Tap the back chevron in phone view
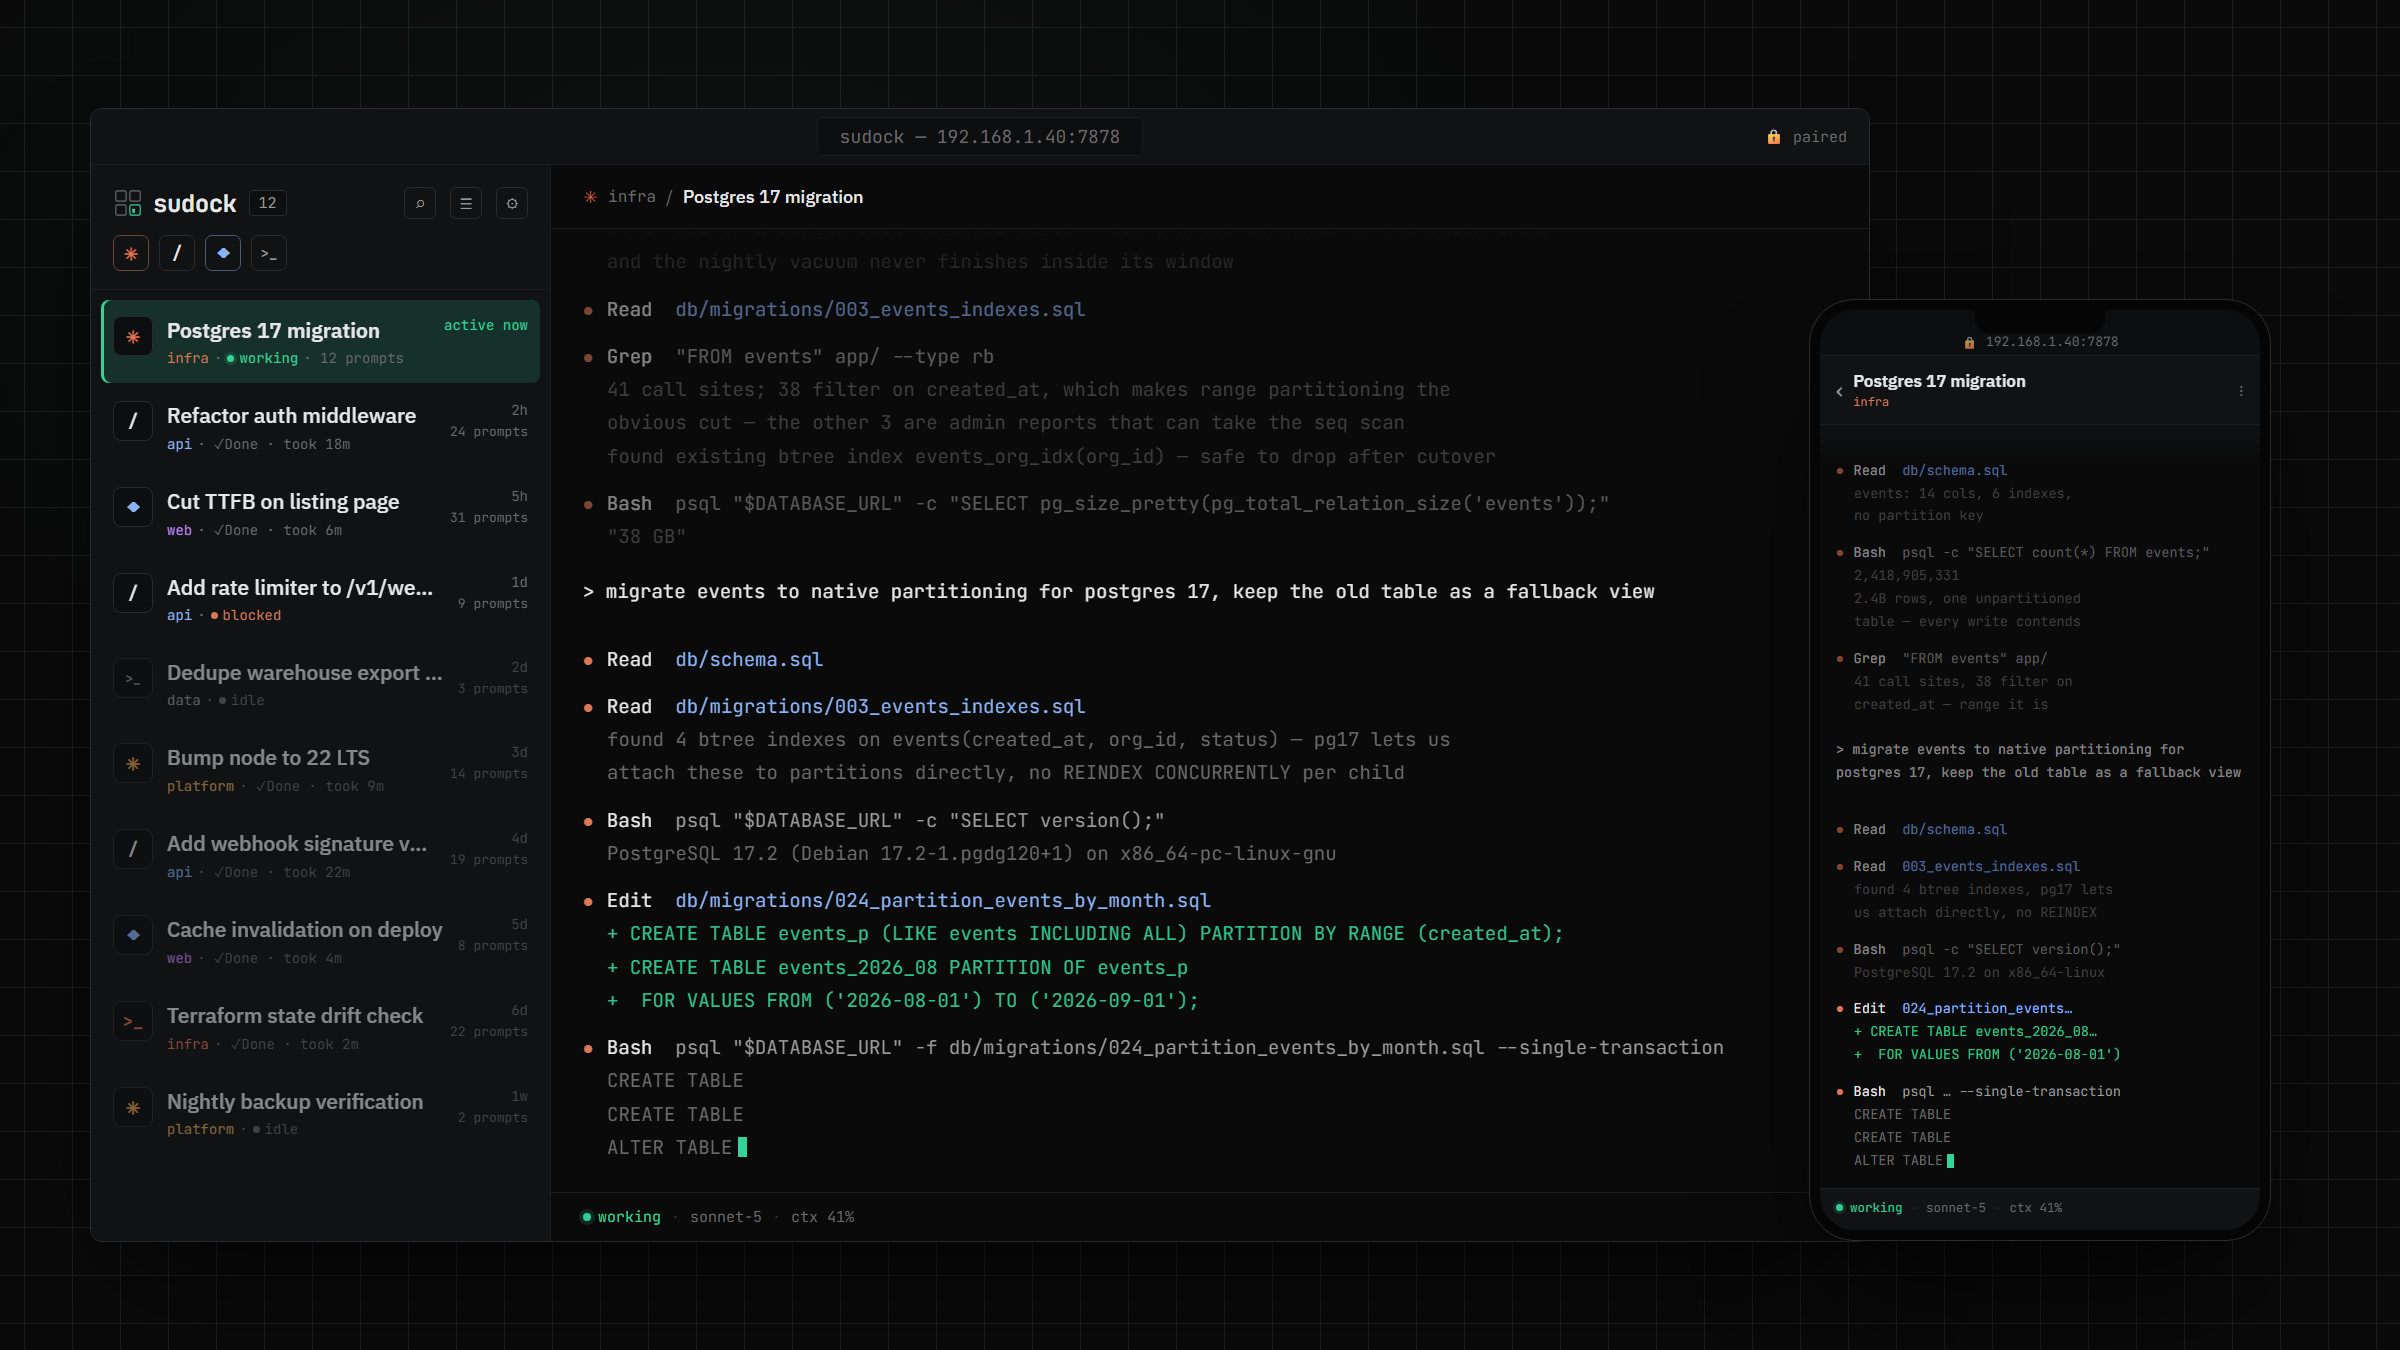 pyautogui.click(x=1839, y=391)
